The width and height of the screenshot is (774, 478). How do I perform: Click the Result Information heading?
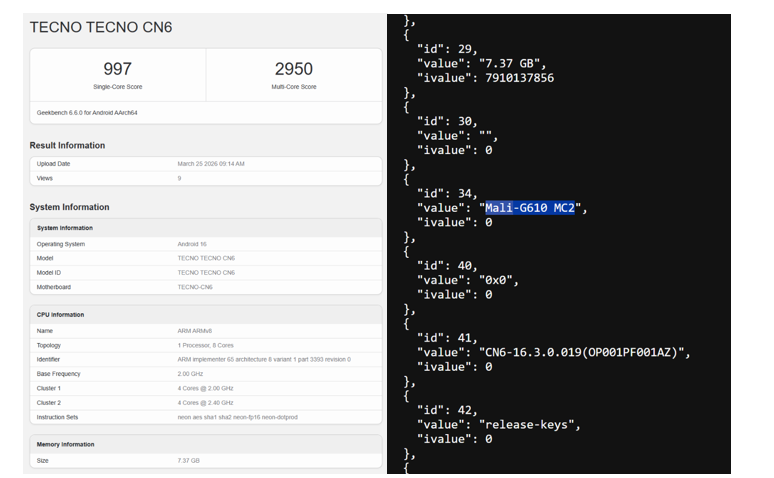pyautogui.click(x=67, y=145)
